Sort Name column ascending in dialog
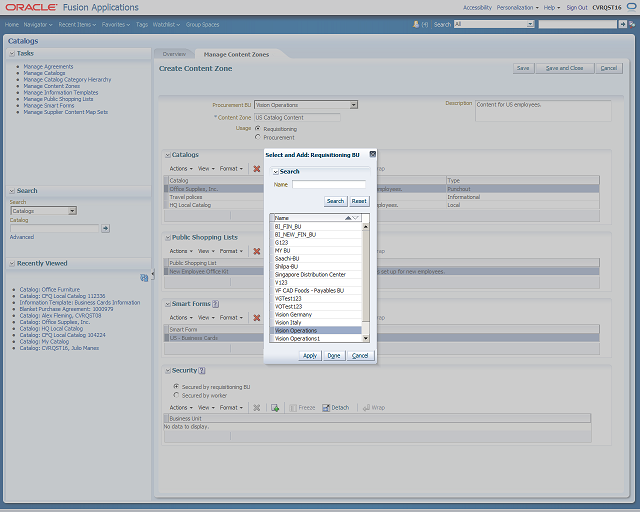 click(x=348, y=218)
